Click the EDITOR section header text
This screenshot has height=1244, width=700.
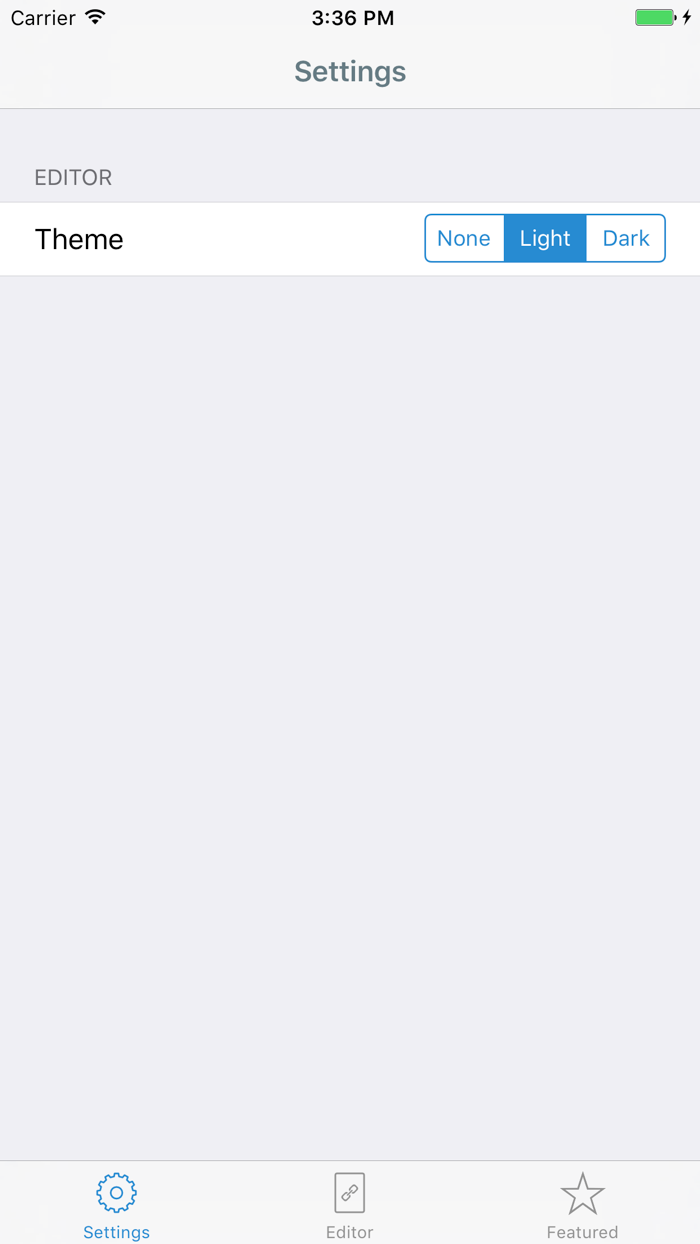tap(73, 178)
